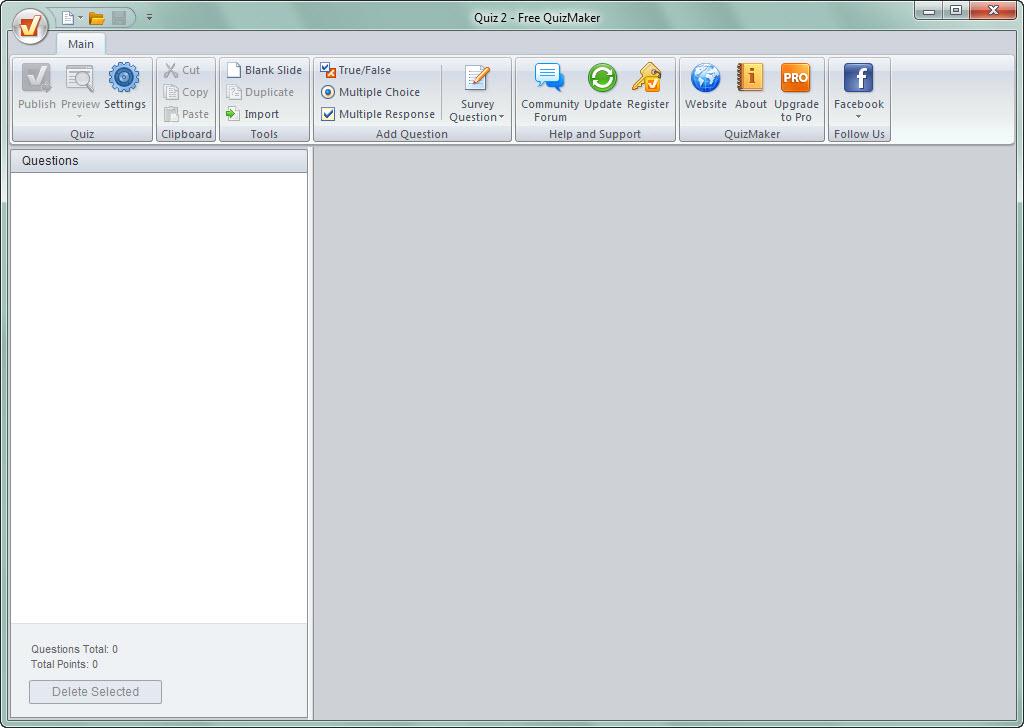
Task: Open the QuizMaker application menu orb
Action: 30,26
